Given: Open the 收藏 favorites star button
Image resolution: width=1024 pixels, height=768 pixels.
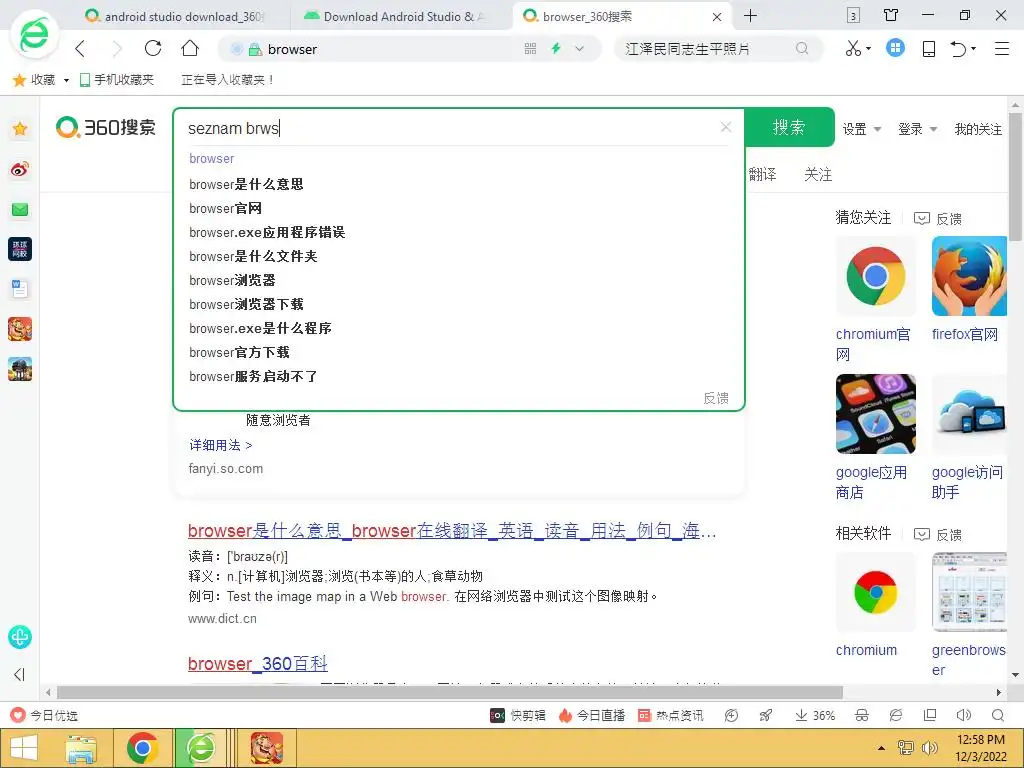Looking at the screenshot, I should click(x=34, y=80).
